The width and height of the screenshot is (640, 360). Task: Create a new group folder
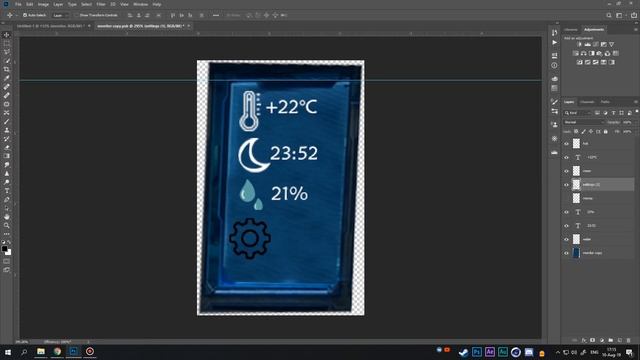pyautogui.click(x=611, y=340)
